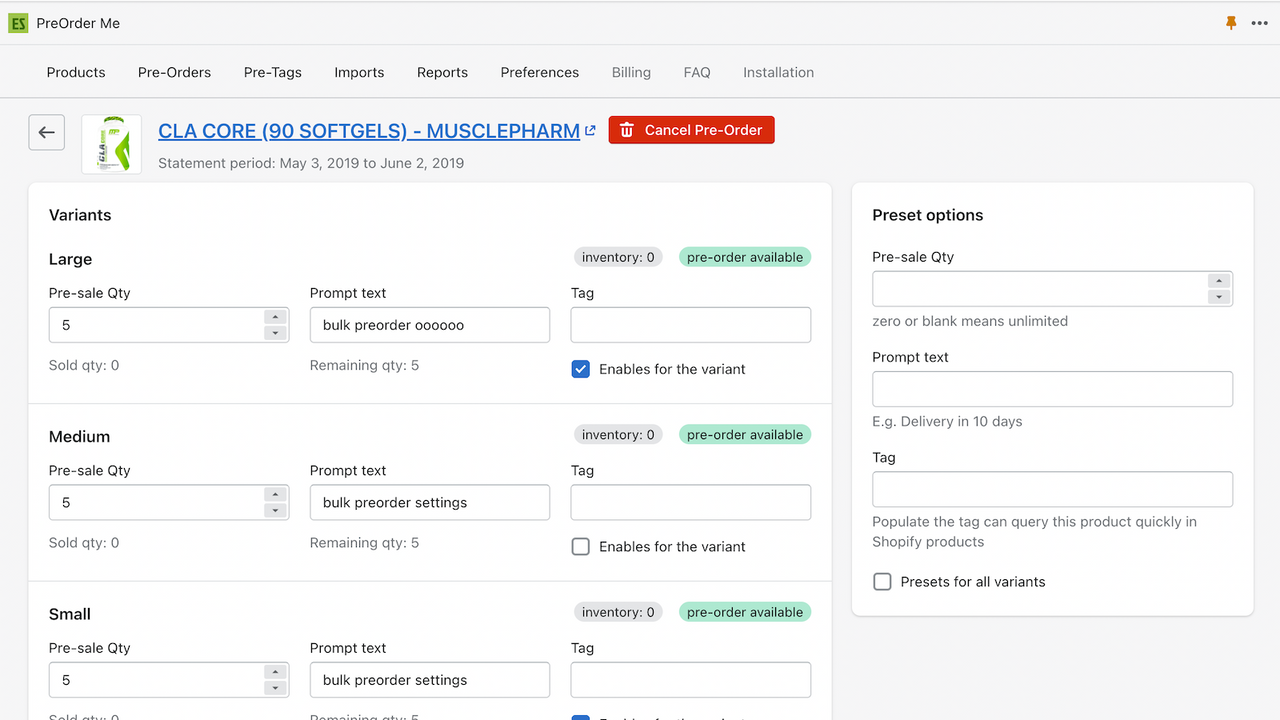Click the orange pin icon
Screen dimensions: 1280x720
(x=1231, y=23)
